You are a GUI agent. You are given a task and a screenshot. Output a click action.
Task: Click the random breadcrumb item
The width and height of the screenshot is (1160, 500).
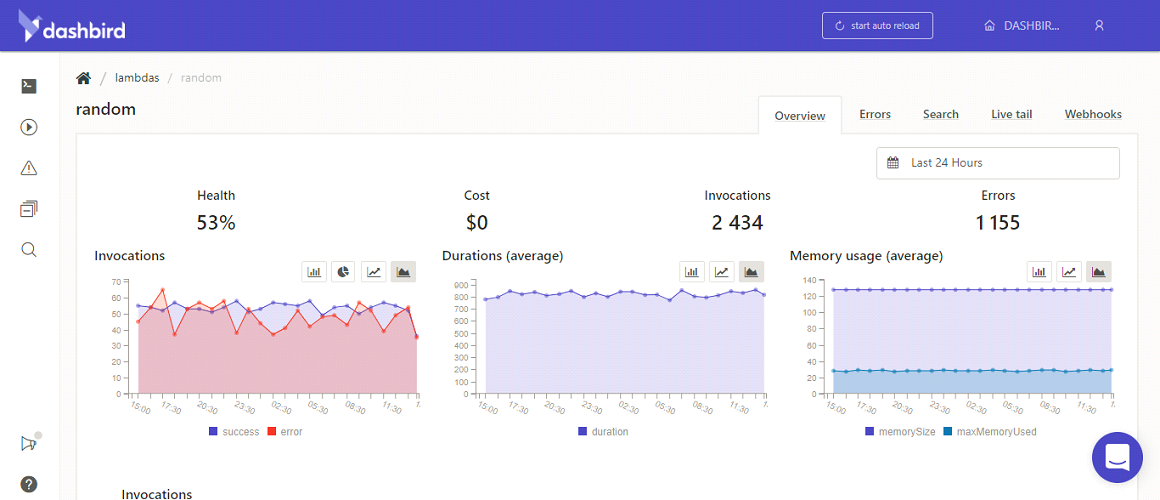pos(200,78)
